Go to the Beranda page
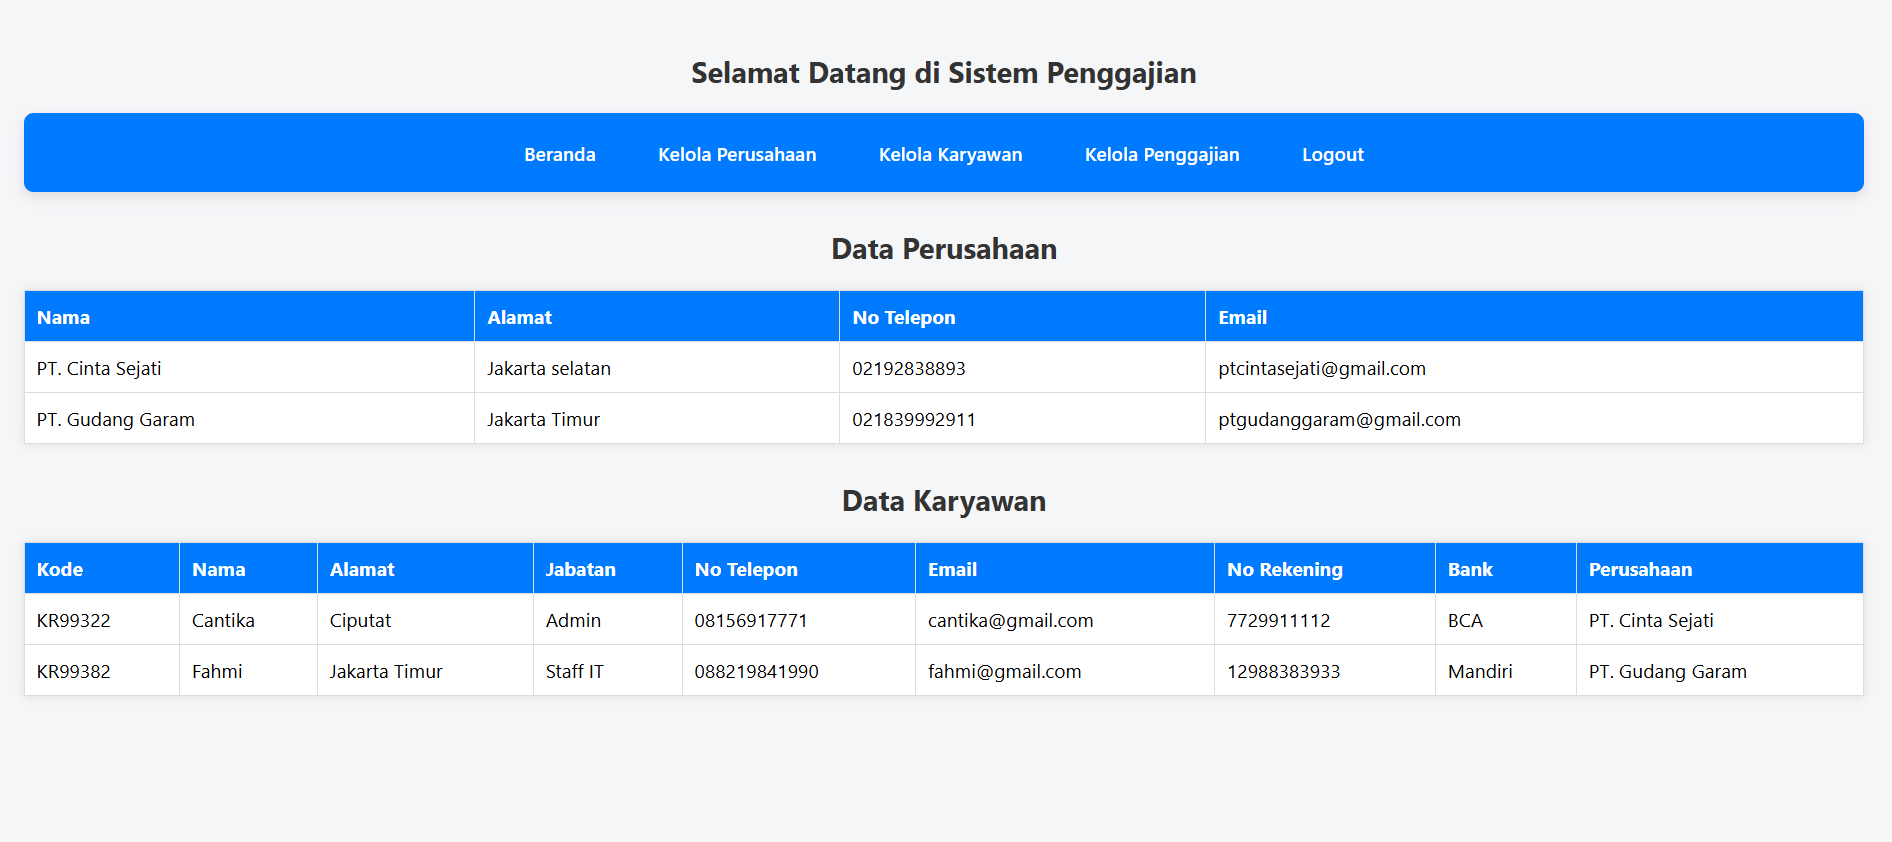 click(x=559, y=155)
